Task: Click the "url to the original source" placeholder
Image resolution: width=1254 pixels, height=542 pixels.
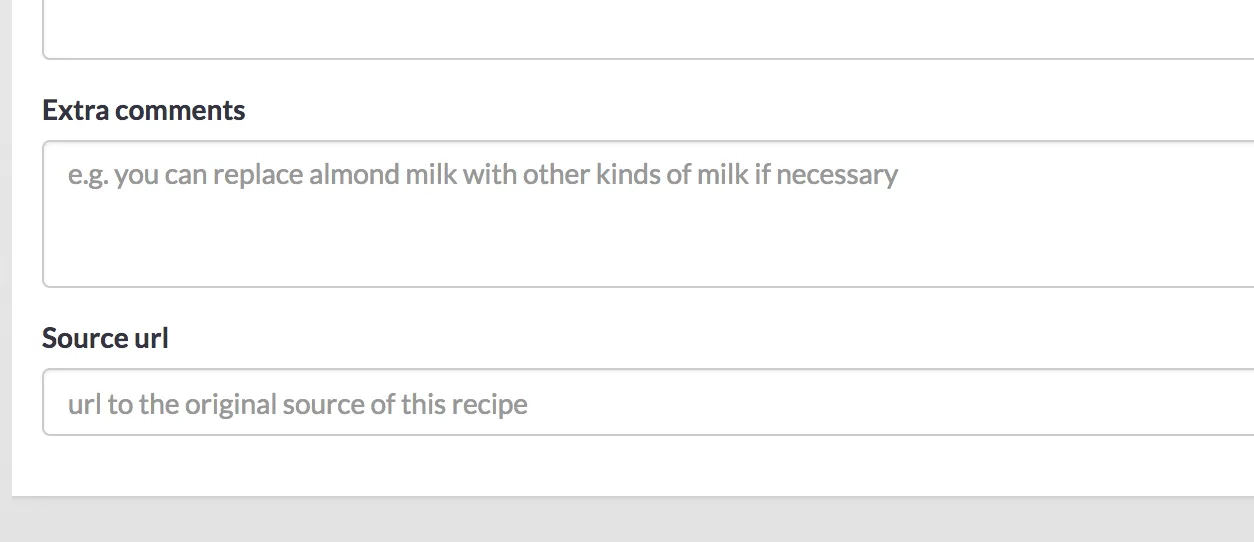Action: (x=297, y=405)
